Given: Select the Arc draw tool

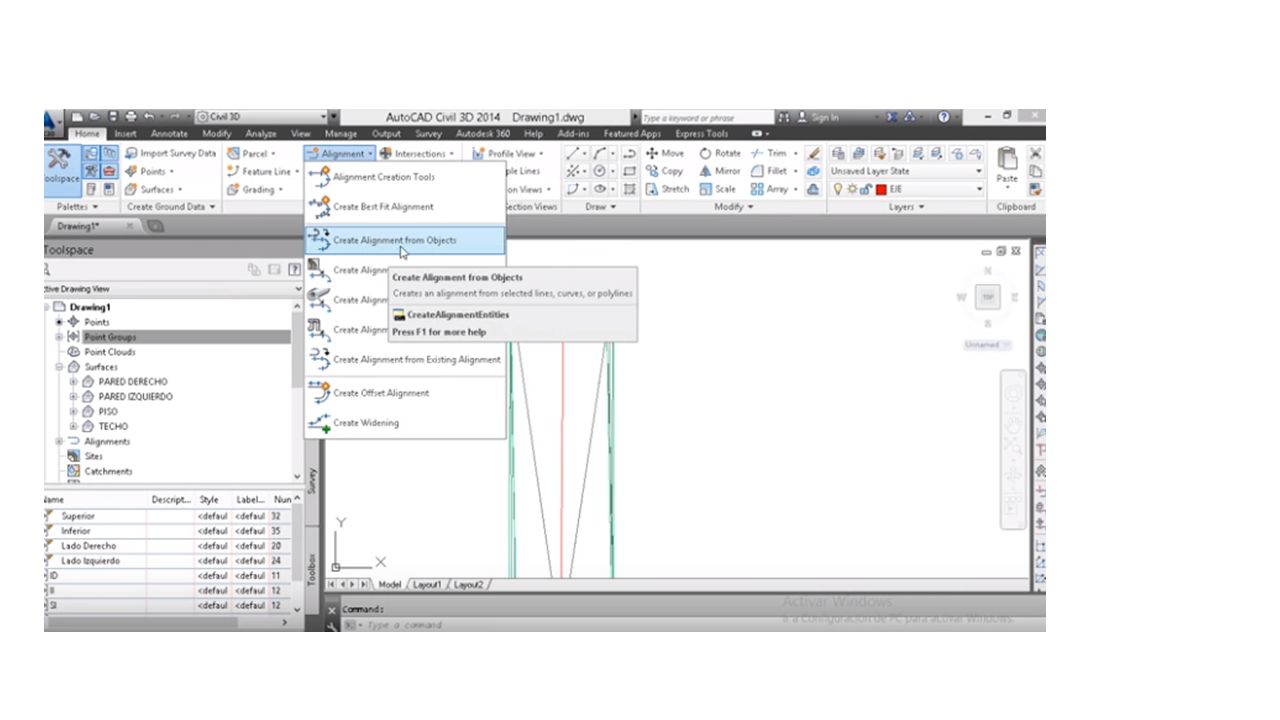Looking at the screenshot, I should [x=599, y=153].
